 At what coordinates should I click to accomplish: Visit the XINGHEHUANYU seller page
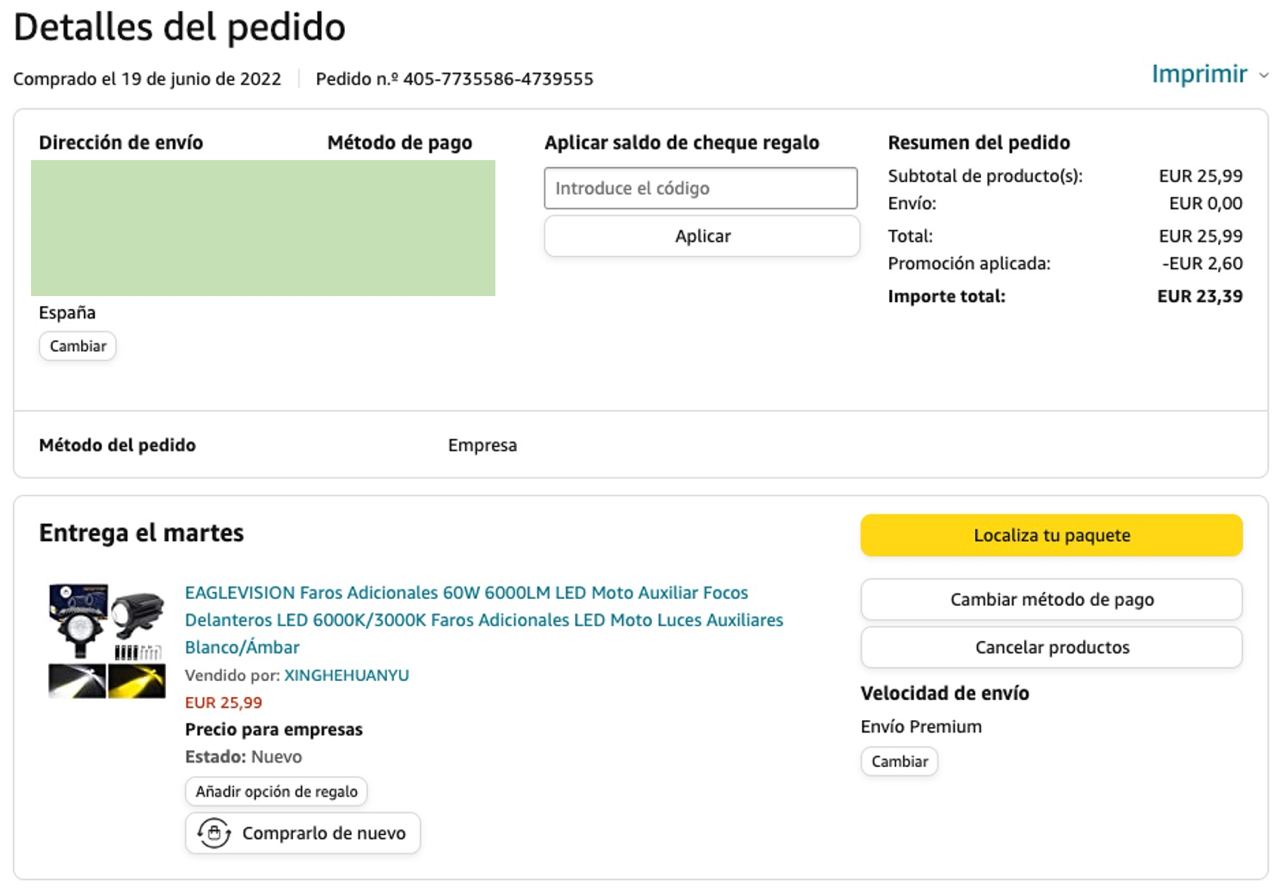click(346, 675)
